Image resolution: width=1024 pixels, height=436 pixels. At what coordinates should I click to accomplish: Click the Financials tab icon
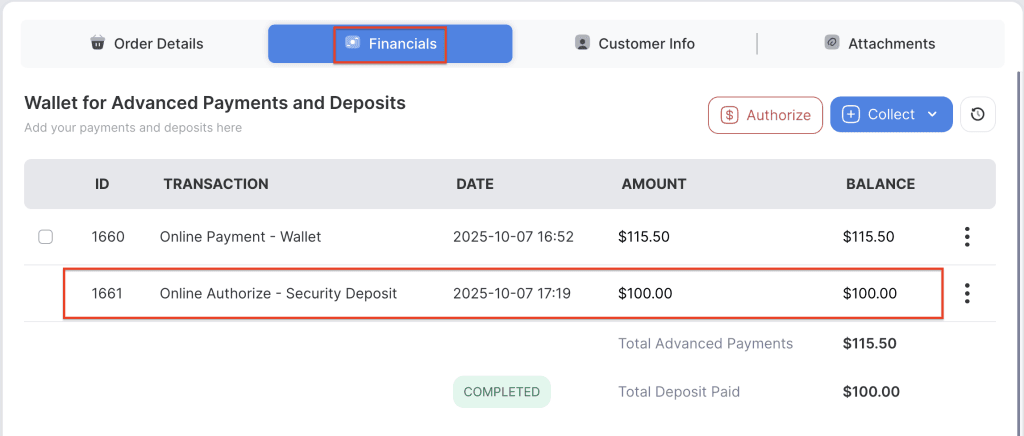(x=353, y=43)
